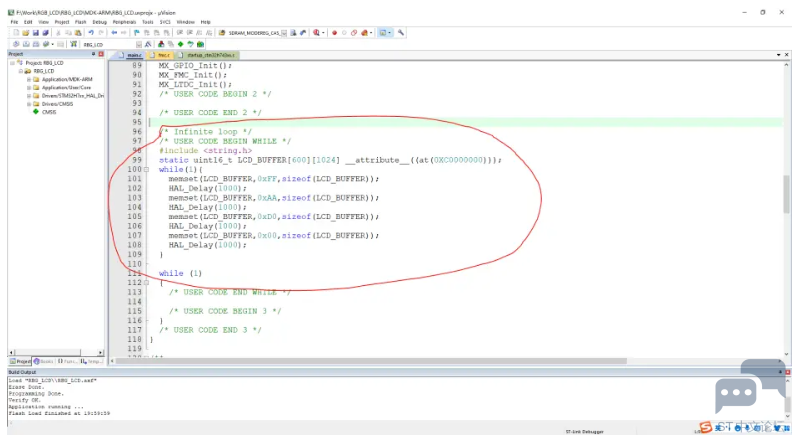Viewport: 794px width, 442px height.
Task: Open the Help menu
Action: (x=205, y=22)
